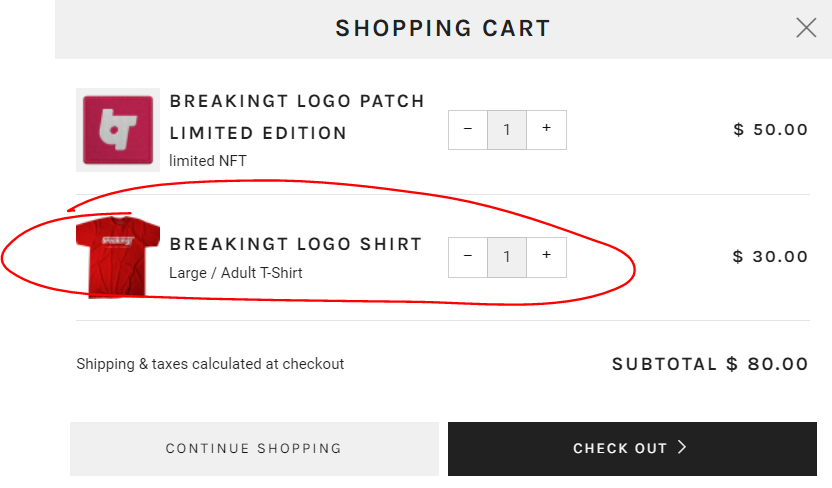Increase quantity of BreakingT Logo Patch
Image resolution: width=832 pixels, height=488 pixels.
click(x=546, y=129)
